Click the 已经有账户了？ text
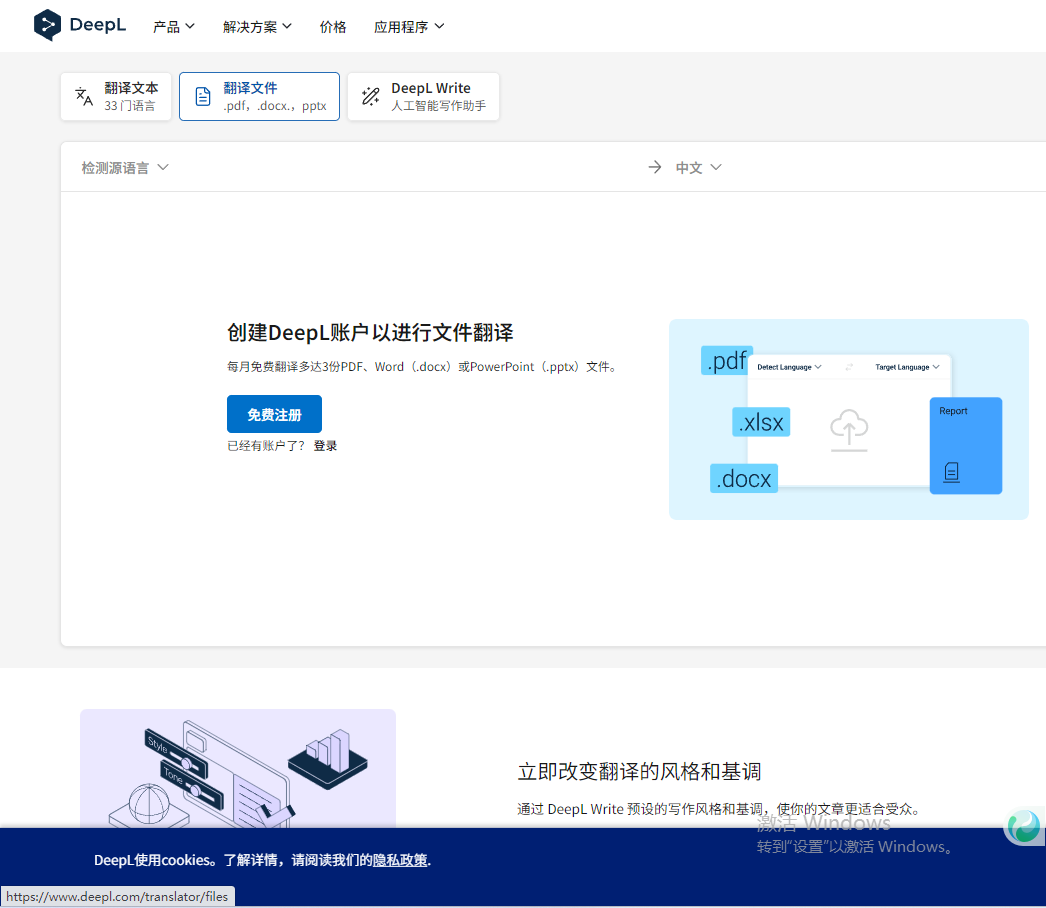The width and height of the screenshot is (1046, 908). coord(266,446)
